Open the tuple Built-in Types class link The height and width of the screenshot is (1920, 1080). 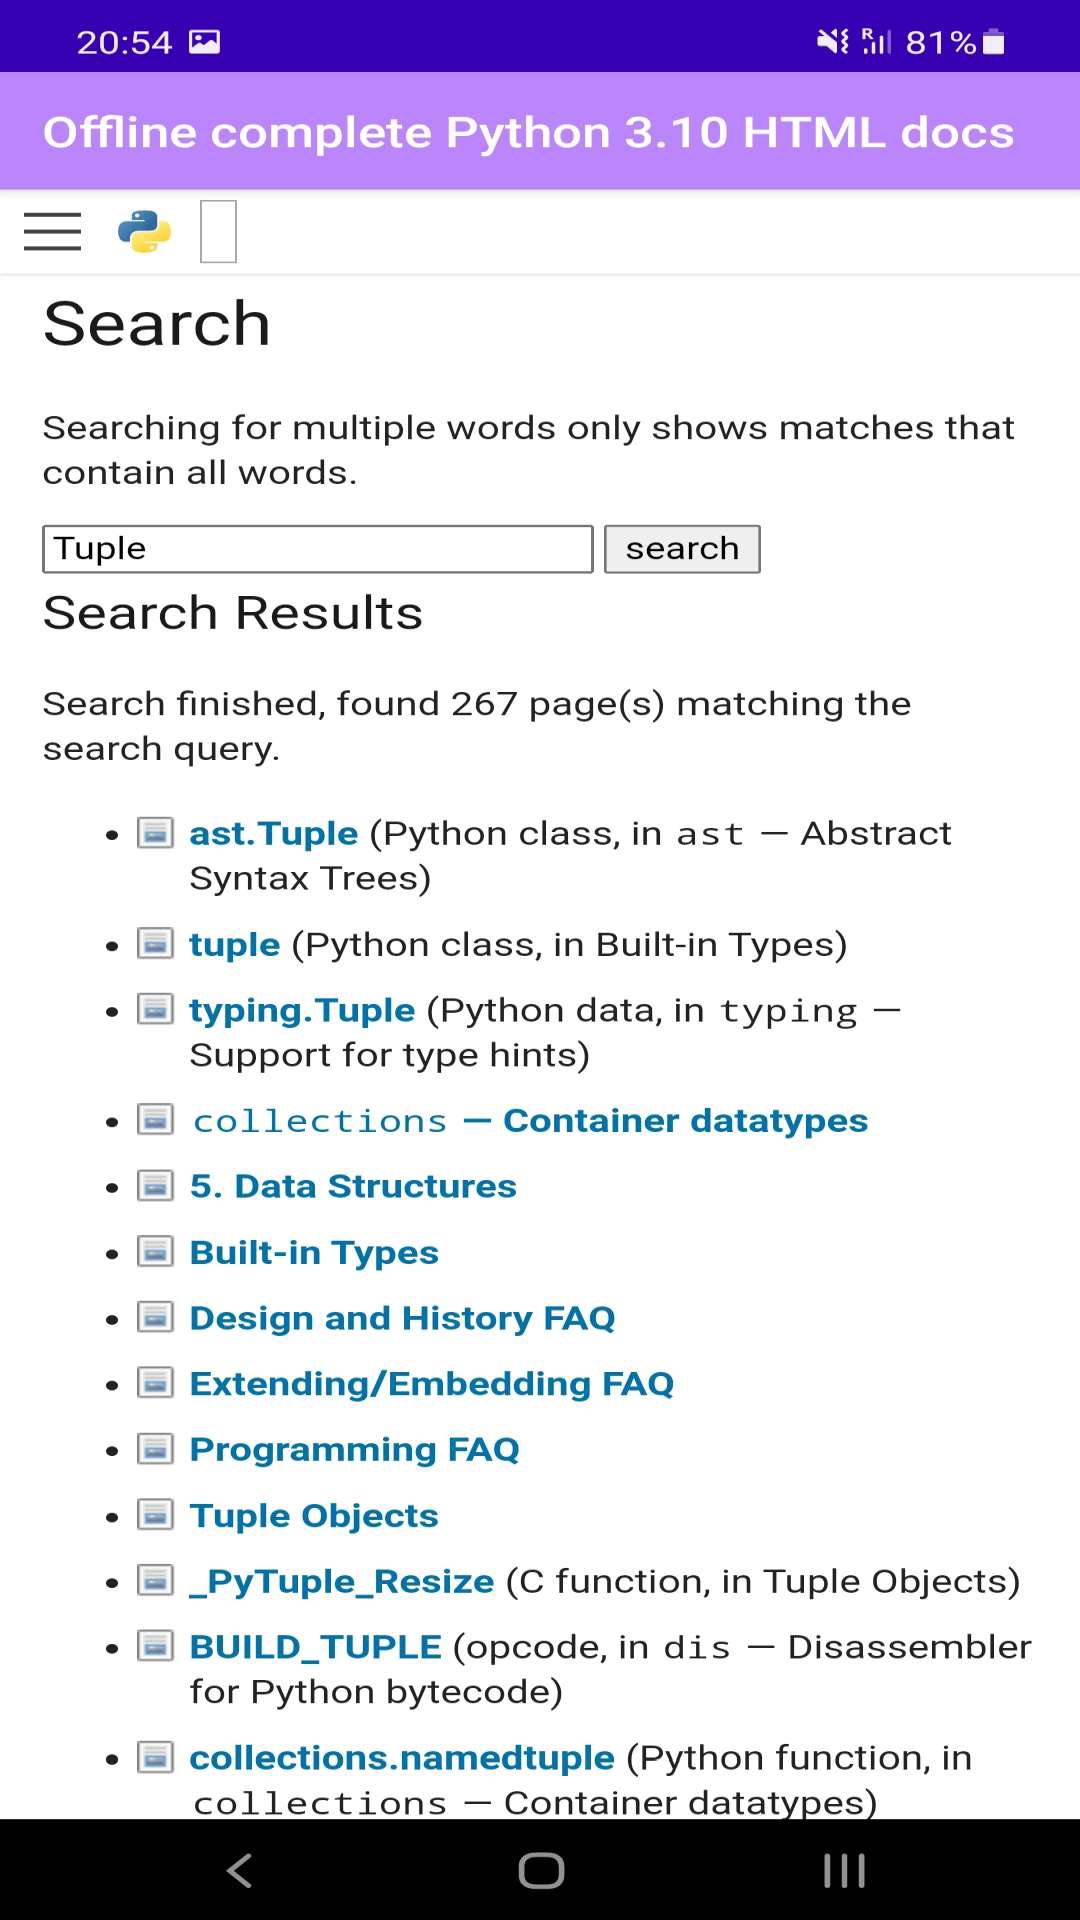point(235,944)
